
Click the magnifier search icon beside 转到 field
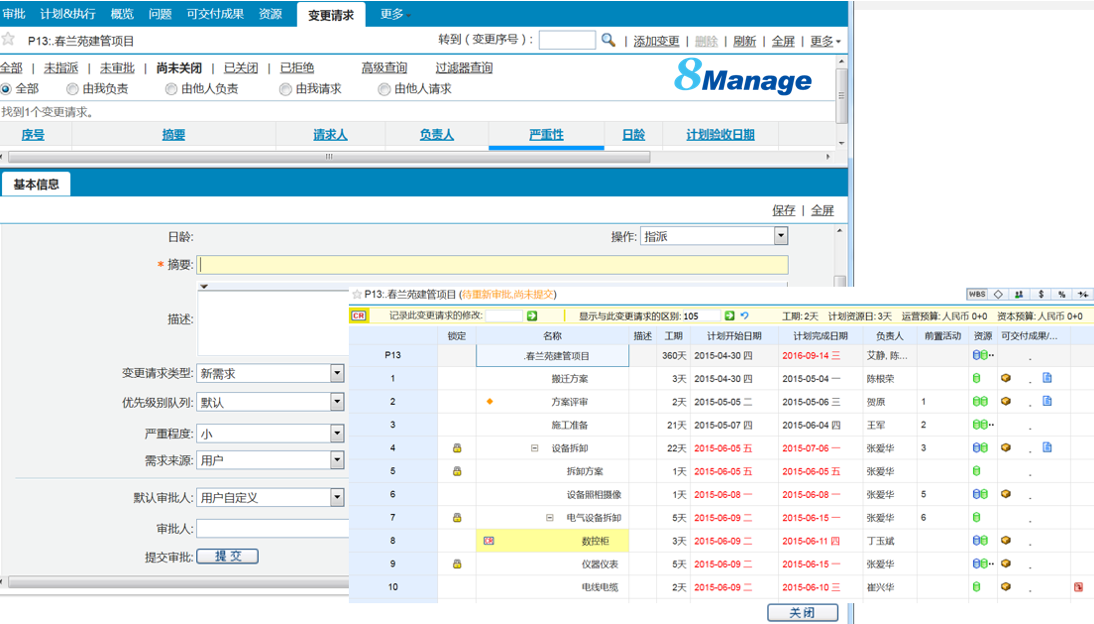[608, 40]
